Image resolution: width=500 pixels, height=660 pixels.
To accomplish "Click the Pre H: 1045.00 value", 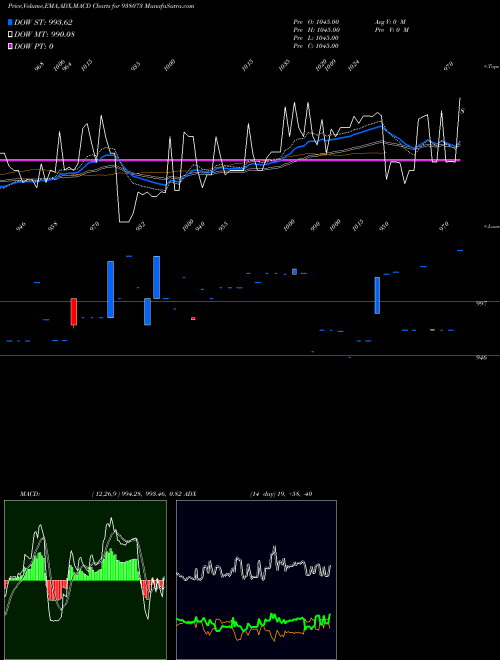I will coord(316,30).
